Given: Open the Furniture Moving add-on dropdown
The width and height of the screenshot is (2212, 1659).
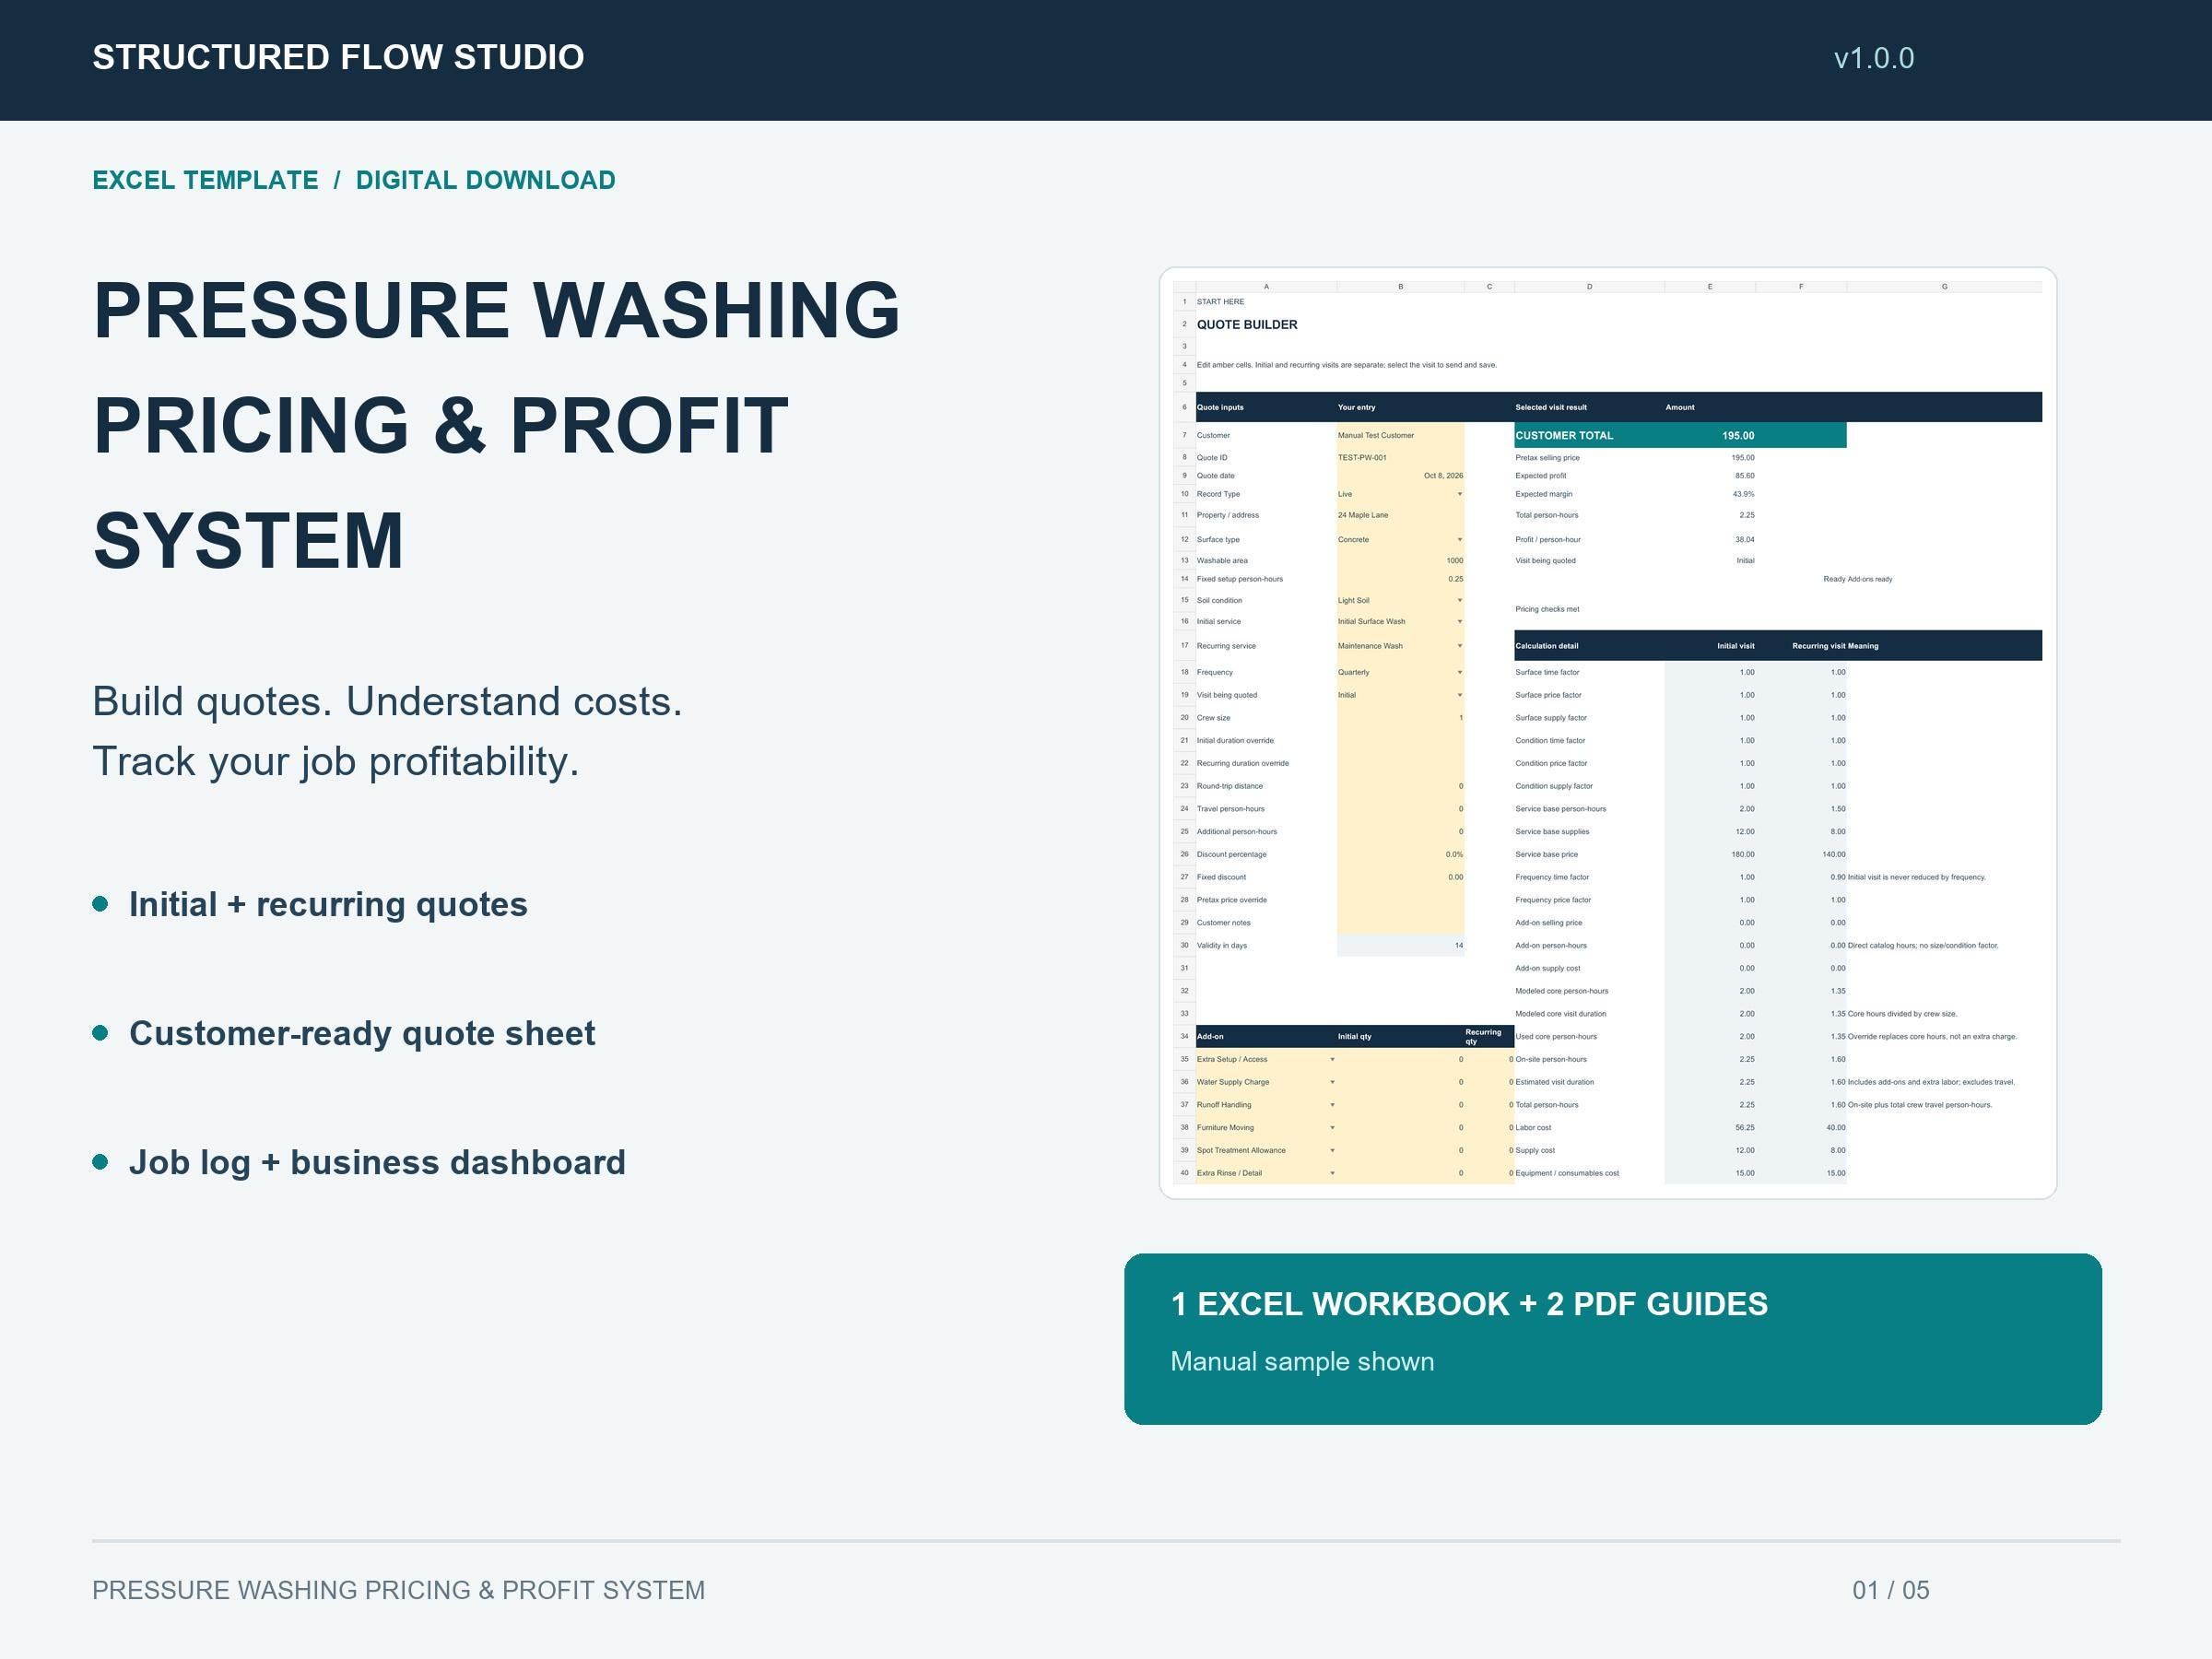Looking at the screenshot, I should 1332,1128.
